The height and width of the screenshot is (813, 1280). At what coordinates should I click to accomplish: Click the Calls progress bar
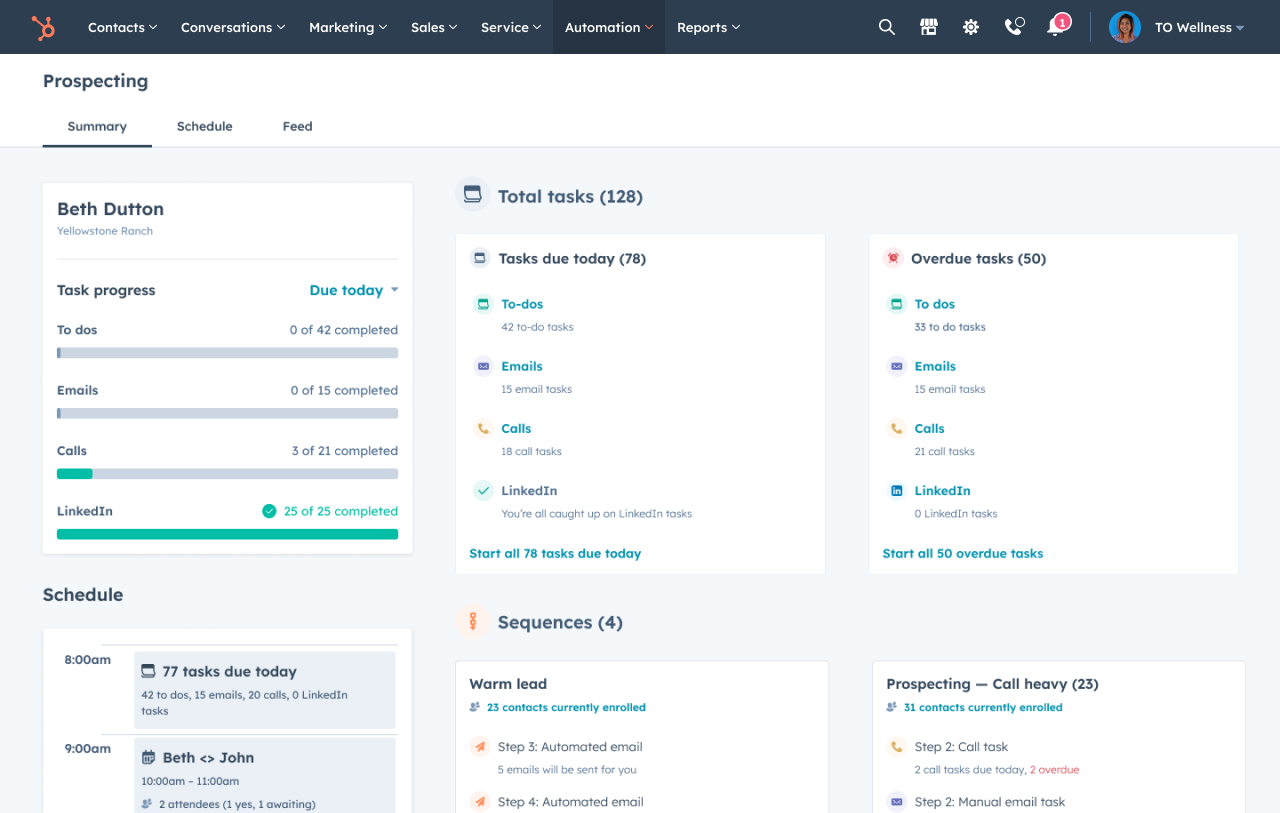[x=227, y=473]
